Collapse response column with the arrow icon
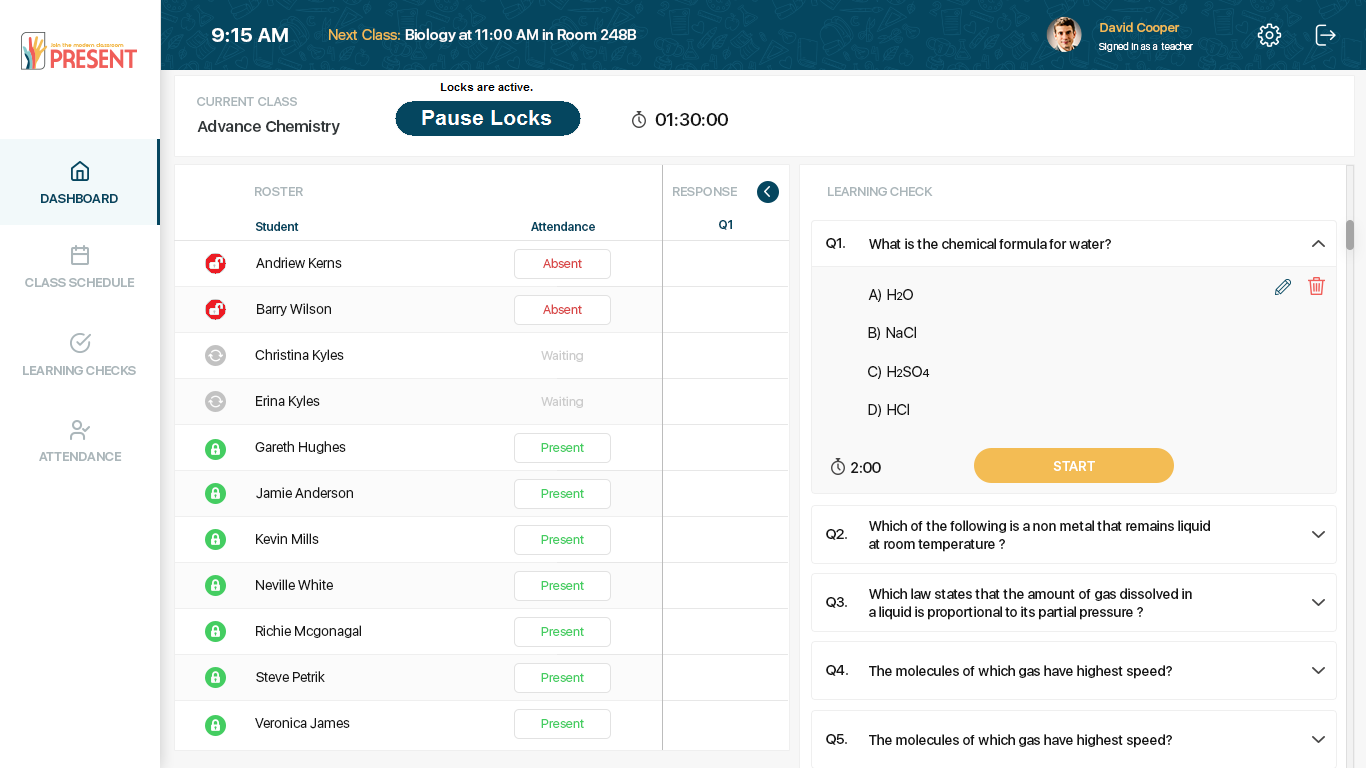The width and height of the screenshot is (1366, 768). (x=767, y=192)
